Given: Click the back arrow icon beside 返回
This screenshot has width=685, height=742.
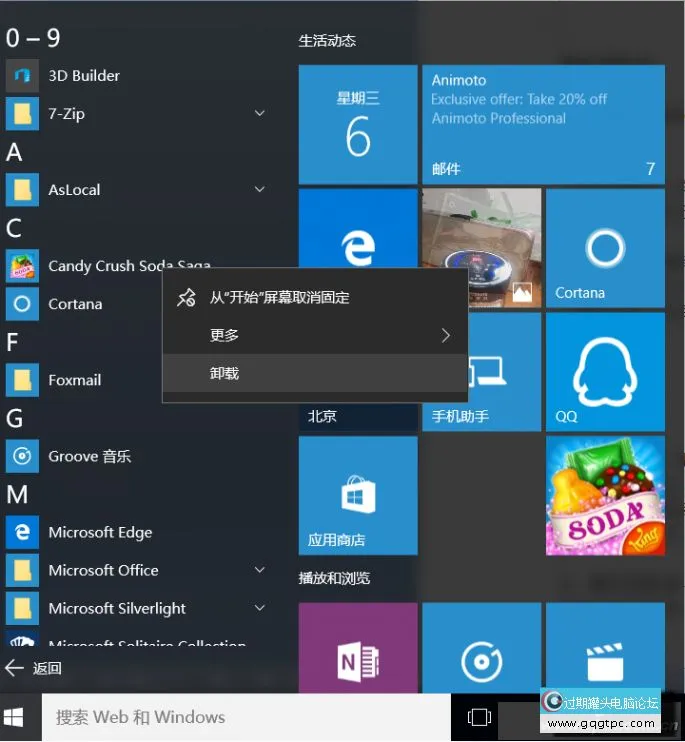Looking at the screenshot, I should 14,668.
